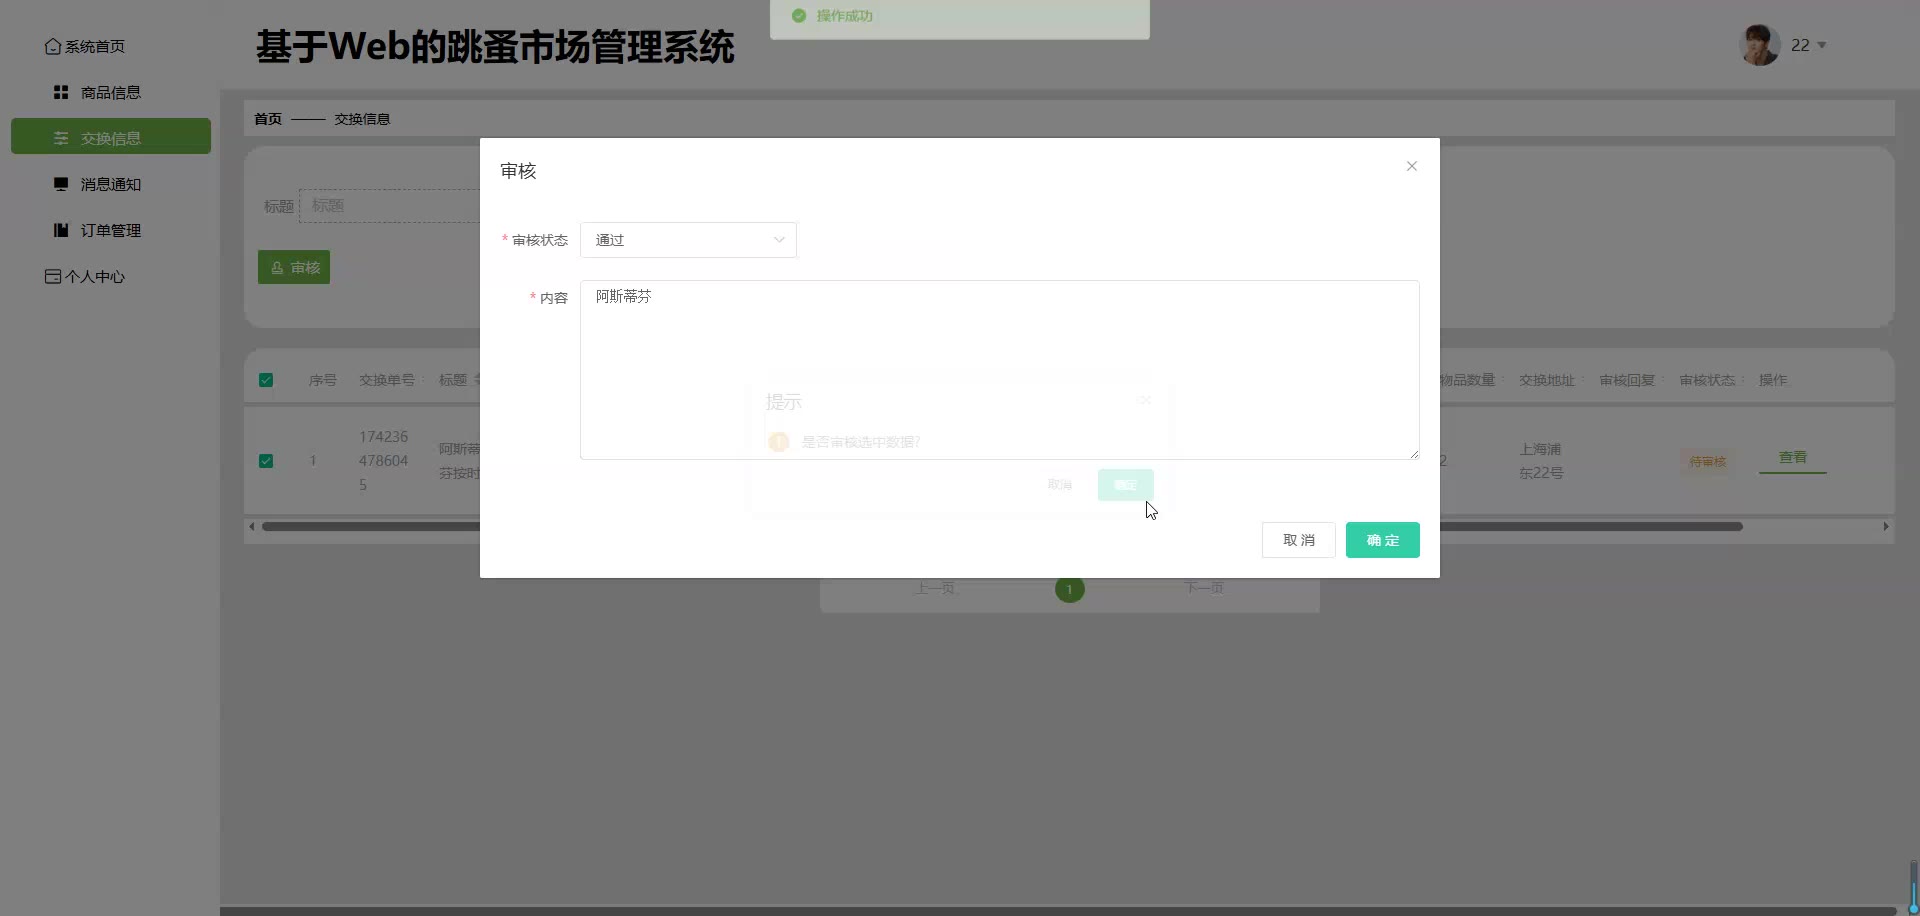The image size is (1920, 916).
Task: Click the sliders icon beside 交换信息
Action: pyautogui.click(x=61, y=138)
